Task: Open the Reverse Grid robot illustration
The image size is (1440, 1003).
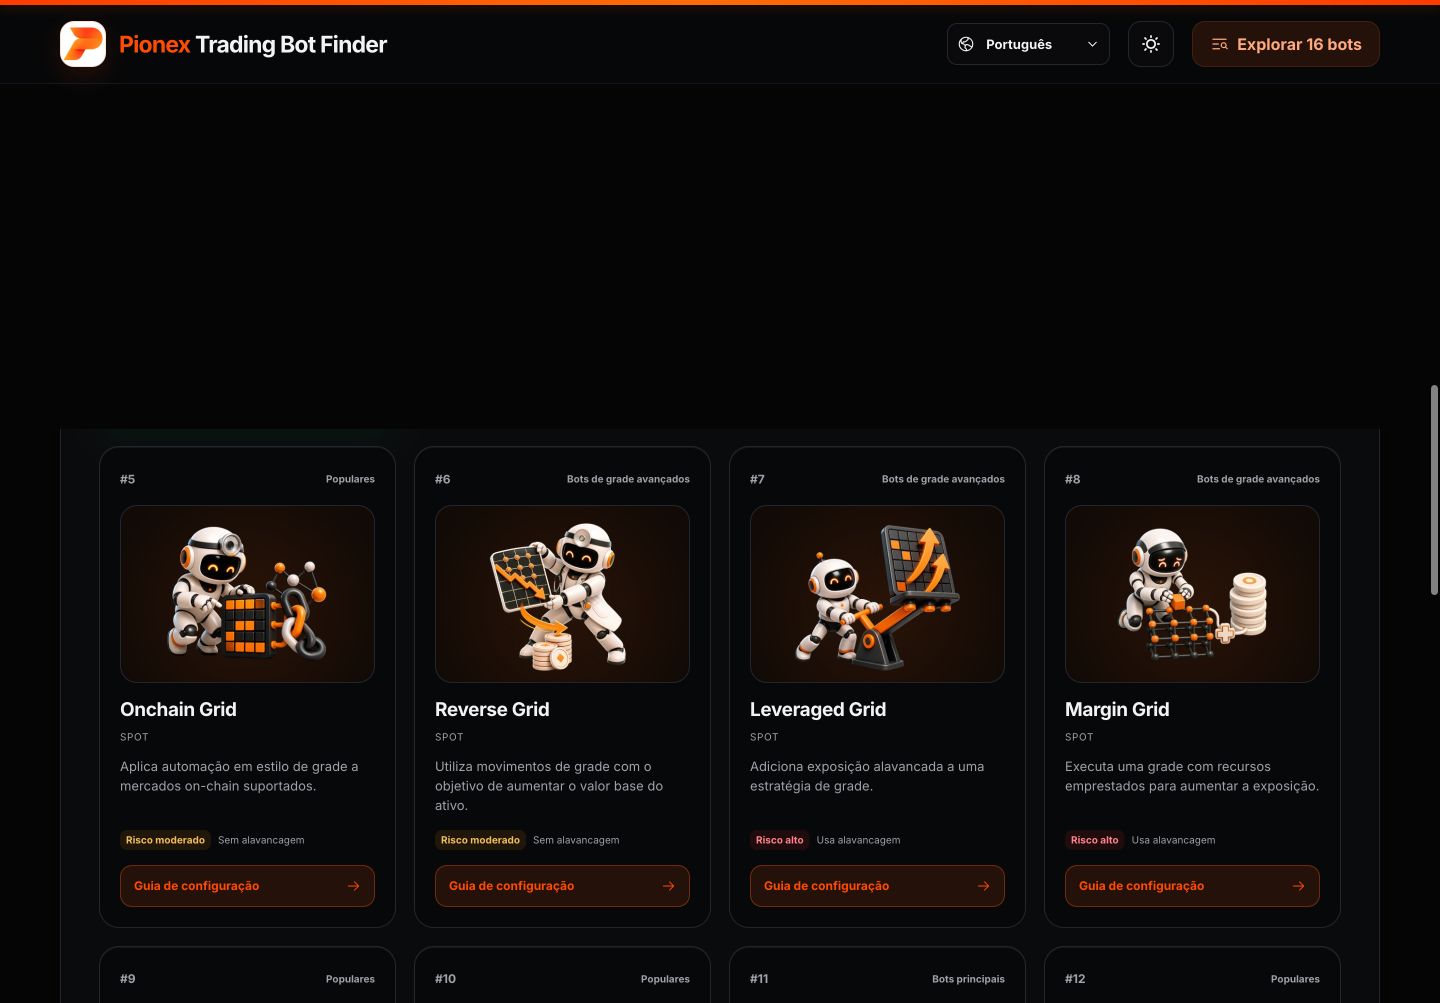Action: coord(562,594)
